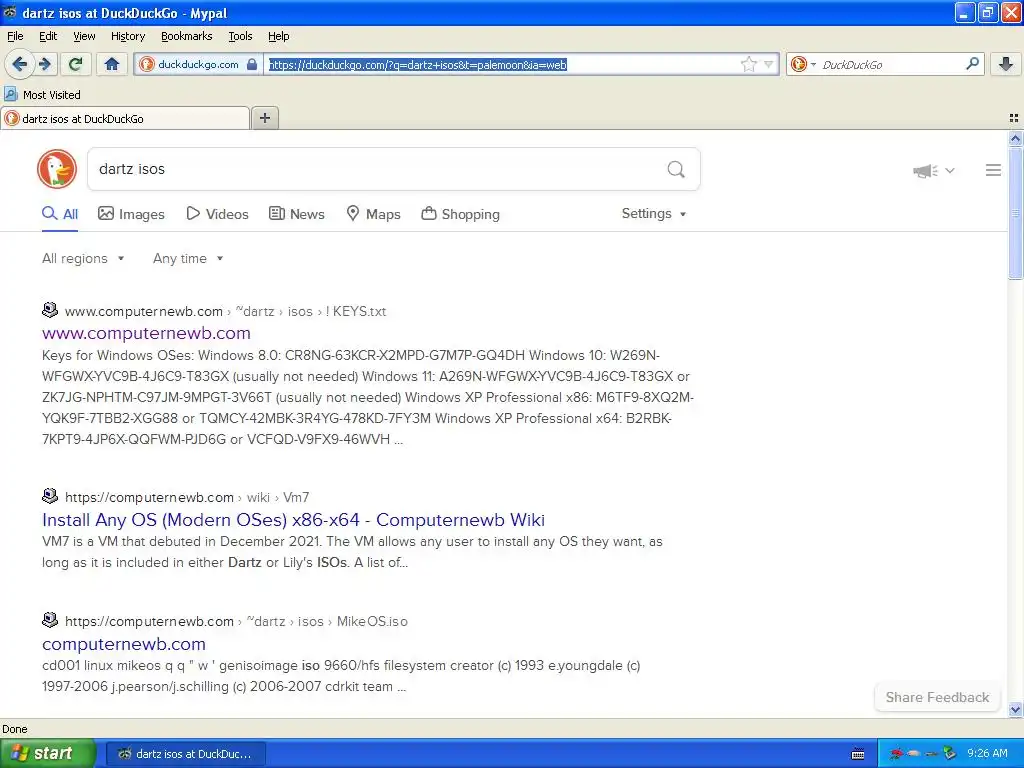Viewport: 1024px width, 768px height.
Task: Open the www.computernewb.com result link
Action: (x=146, y=333)
